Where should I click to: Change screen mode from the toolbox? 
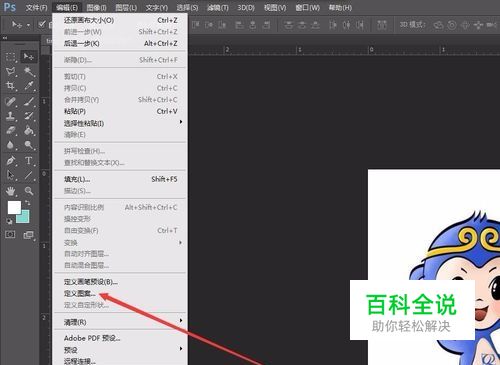coord(29,235)
